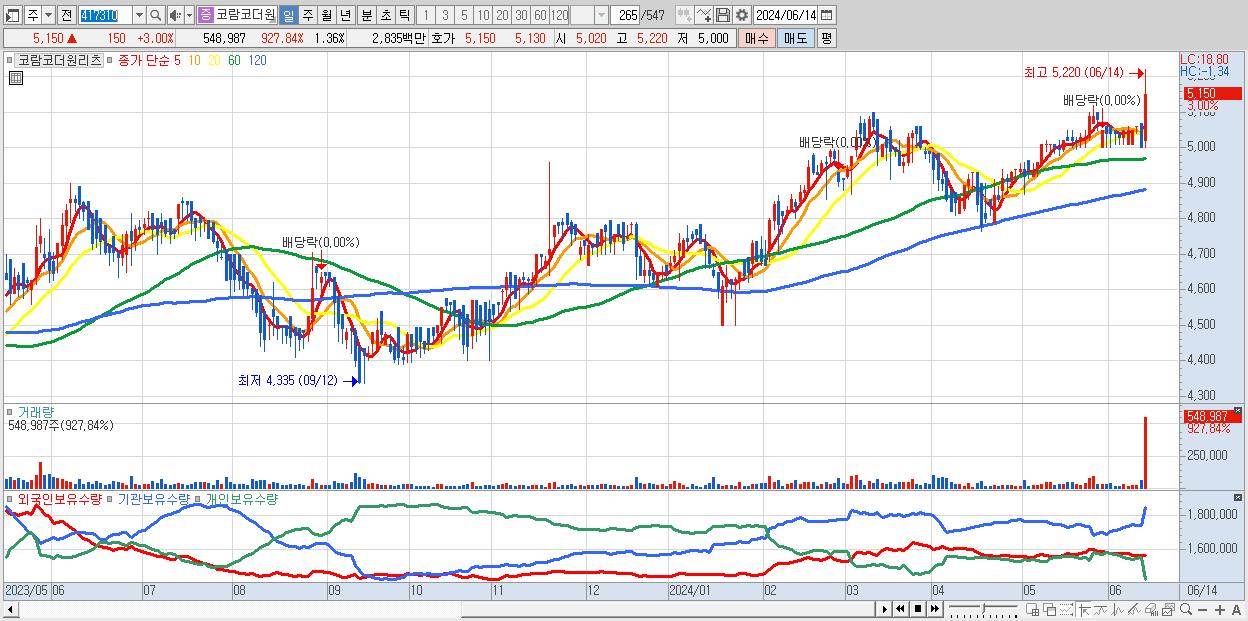Click the purple 증 badge icon

pyautogui.click(x=205, y=15)
